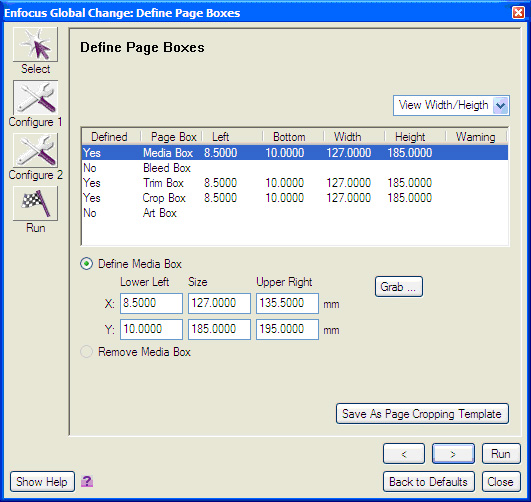This screenshot has height=502, width=531.
Task: Click the Grab ... button
Action: click(x=399, y=287)
